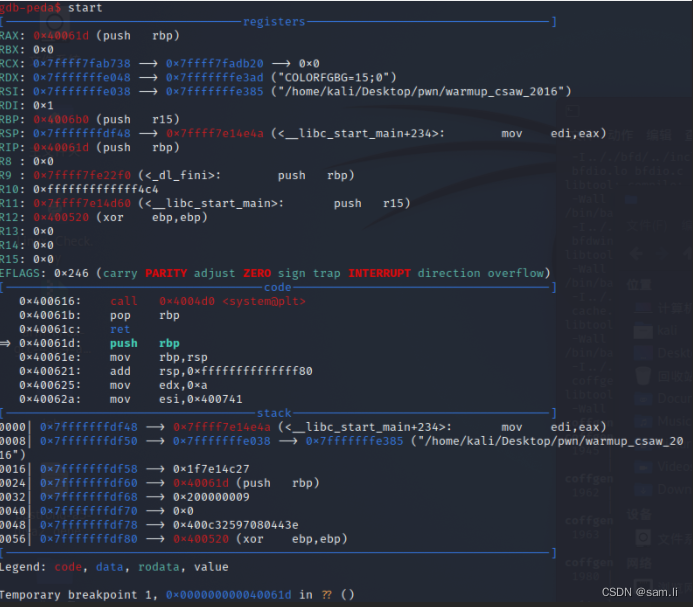The height and width of the screenshot is (607, 693).
Task: Select 0x7fffffffdf48 in the RSP row
Action: pos(82,134)
